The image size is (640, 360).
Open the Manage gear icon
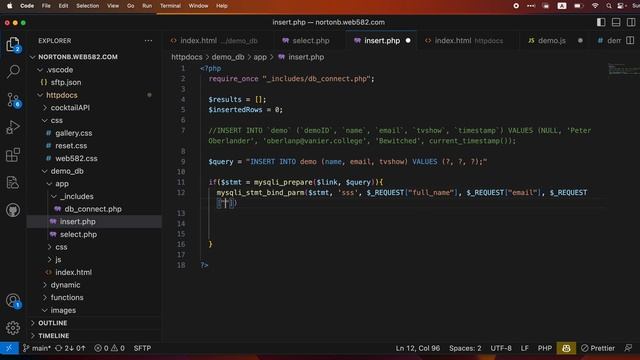(x=13, y=328)
